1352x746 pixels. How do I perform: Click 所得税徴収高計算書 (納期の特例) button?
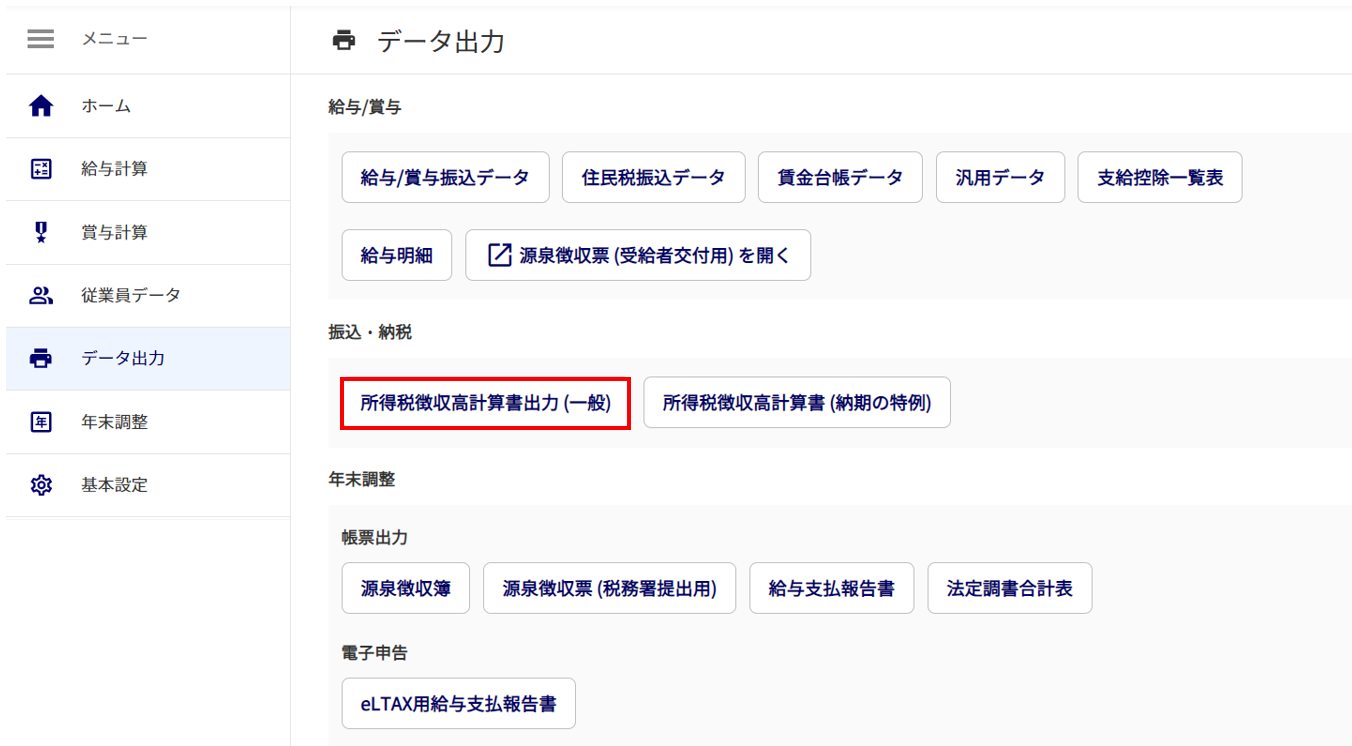click(x=797, y=403)
